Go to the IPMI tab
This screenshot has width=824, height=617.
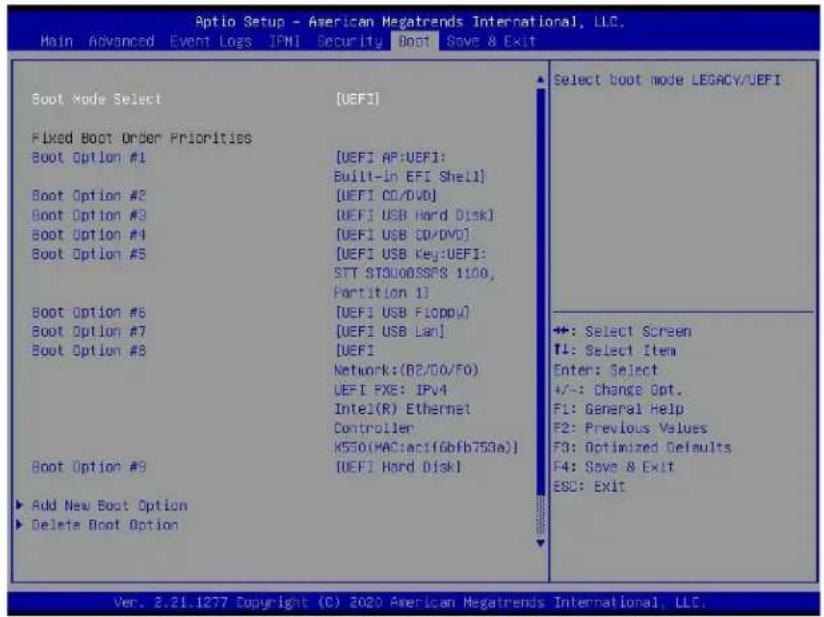(284, 41)
